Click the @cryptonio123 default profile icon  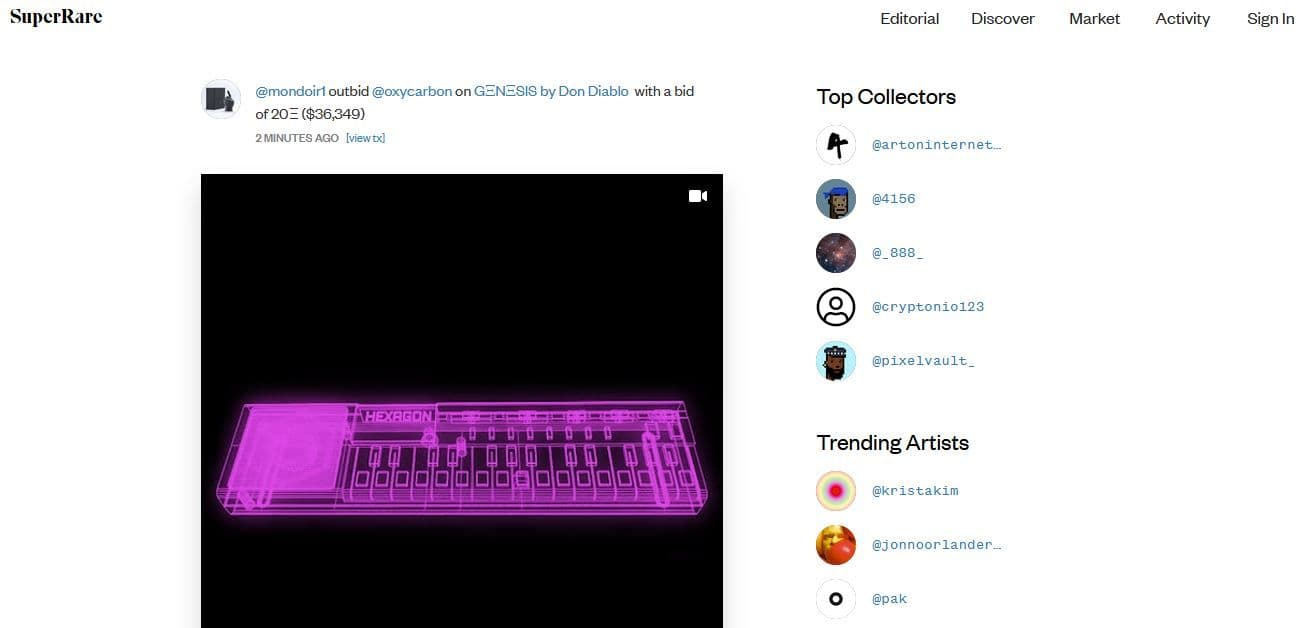pos(836,307)
